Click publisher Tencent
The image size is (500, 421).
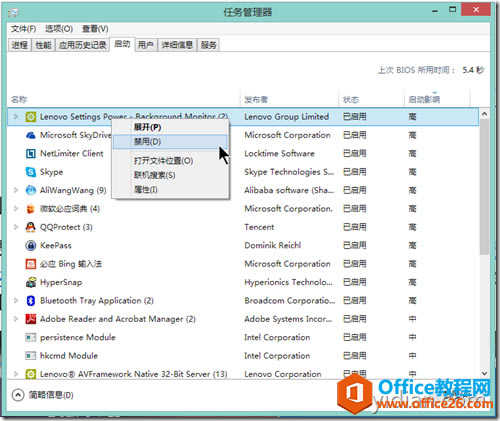pyautogui.click(x=259, y=227)
